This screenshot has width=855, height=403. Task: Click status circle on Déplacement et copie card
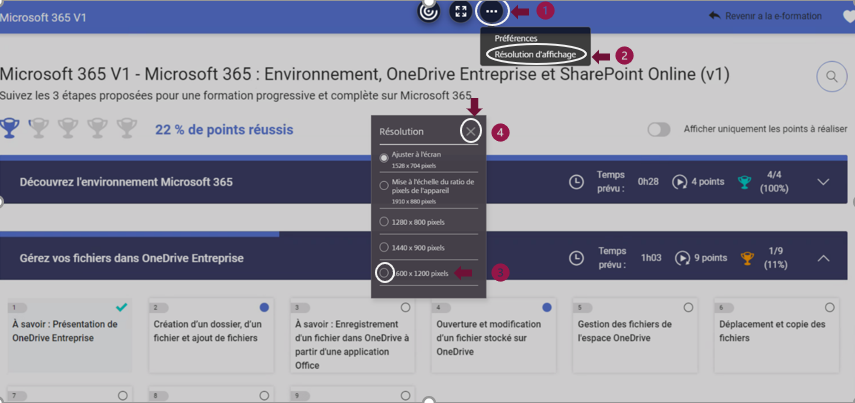[829, 308]
